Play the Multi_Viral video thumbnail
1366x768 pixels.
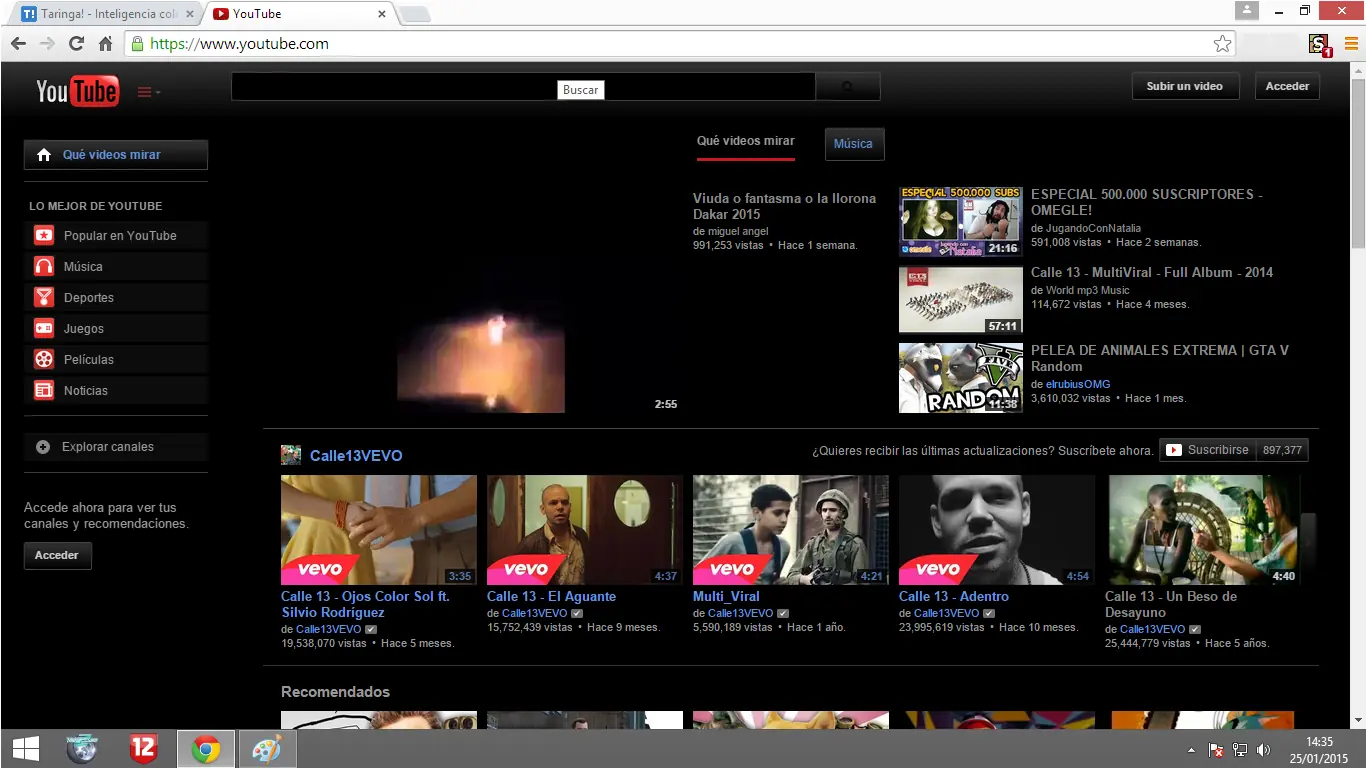tap(791, 530)
